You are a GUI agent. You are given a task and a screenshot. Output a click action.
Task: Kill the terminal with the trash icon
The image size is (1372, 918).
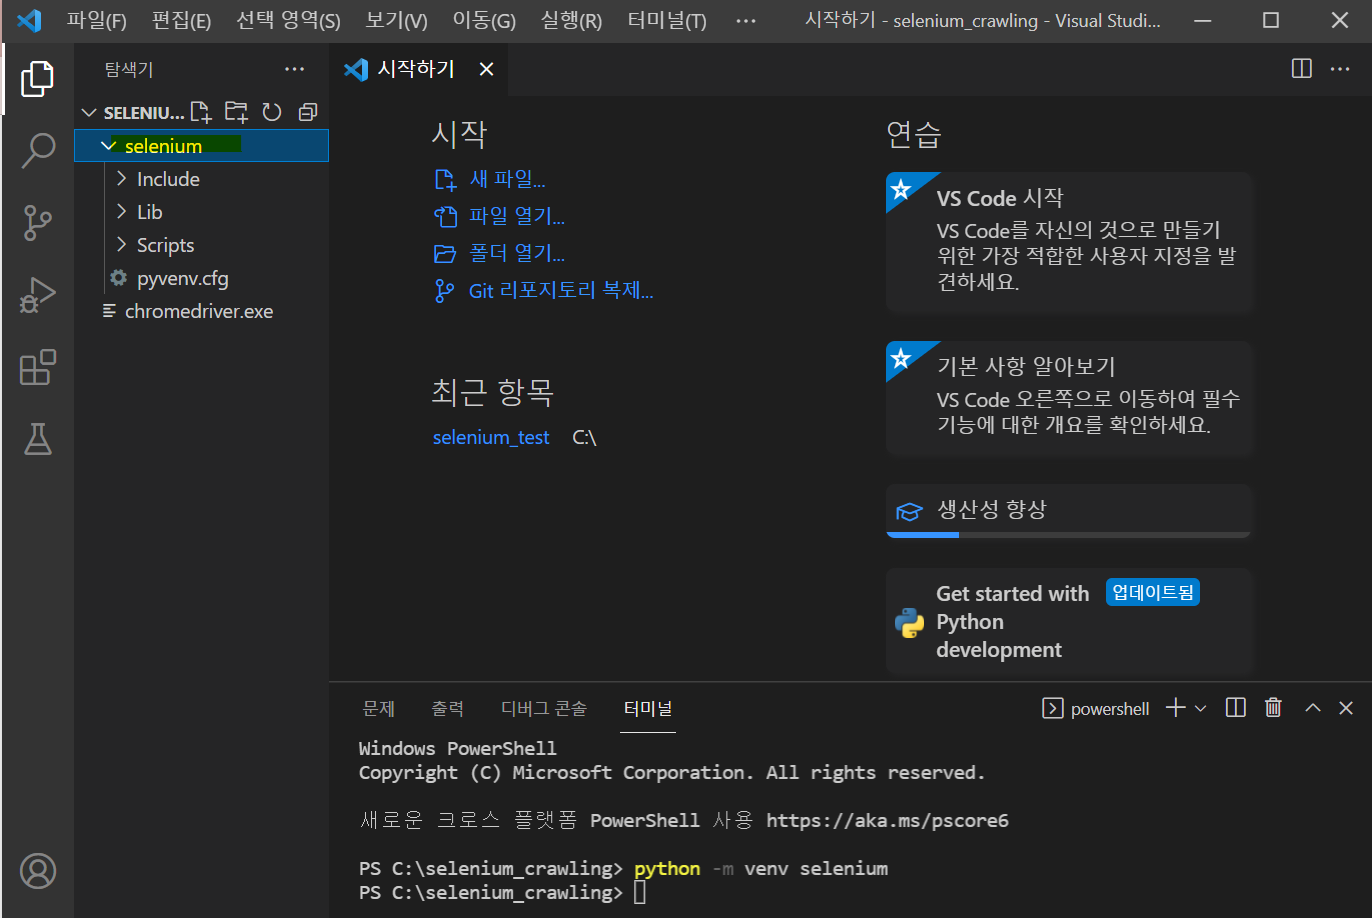tap(1273, 708)
